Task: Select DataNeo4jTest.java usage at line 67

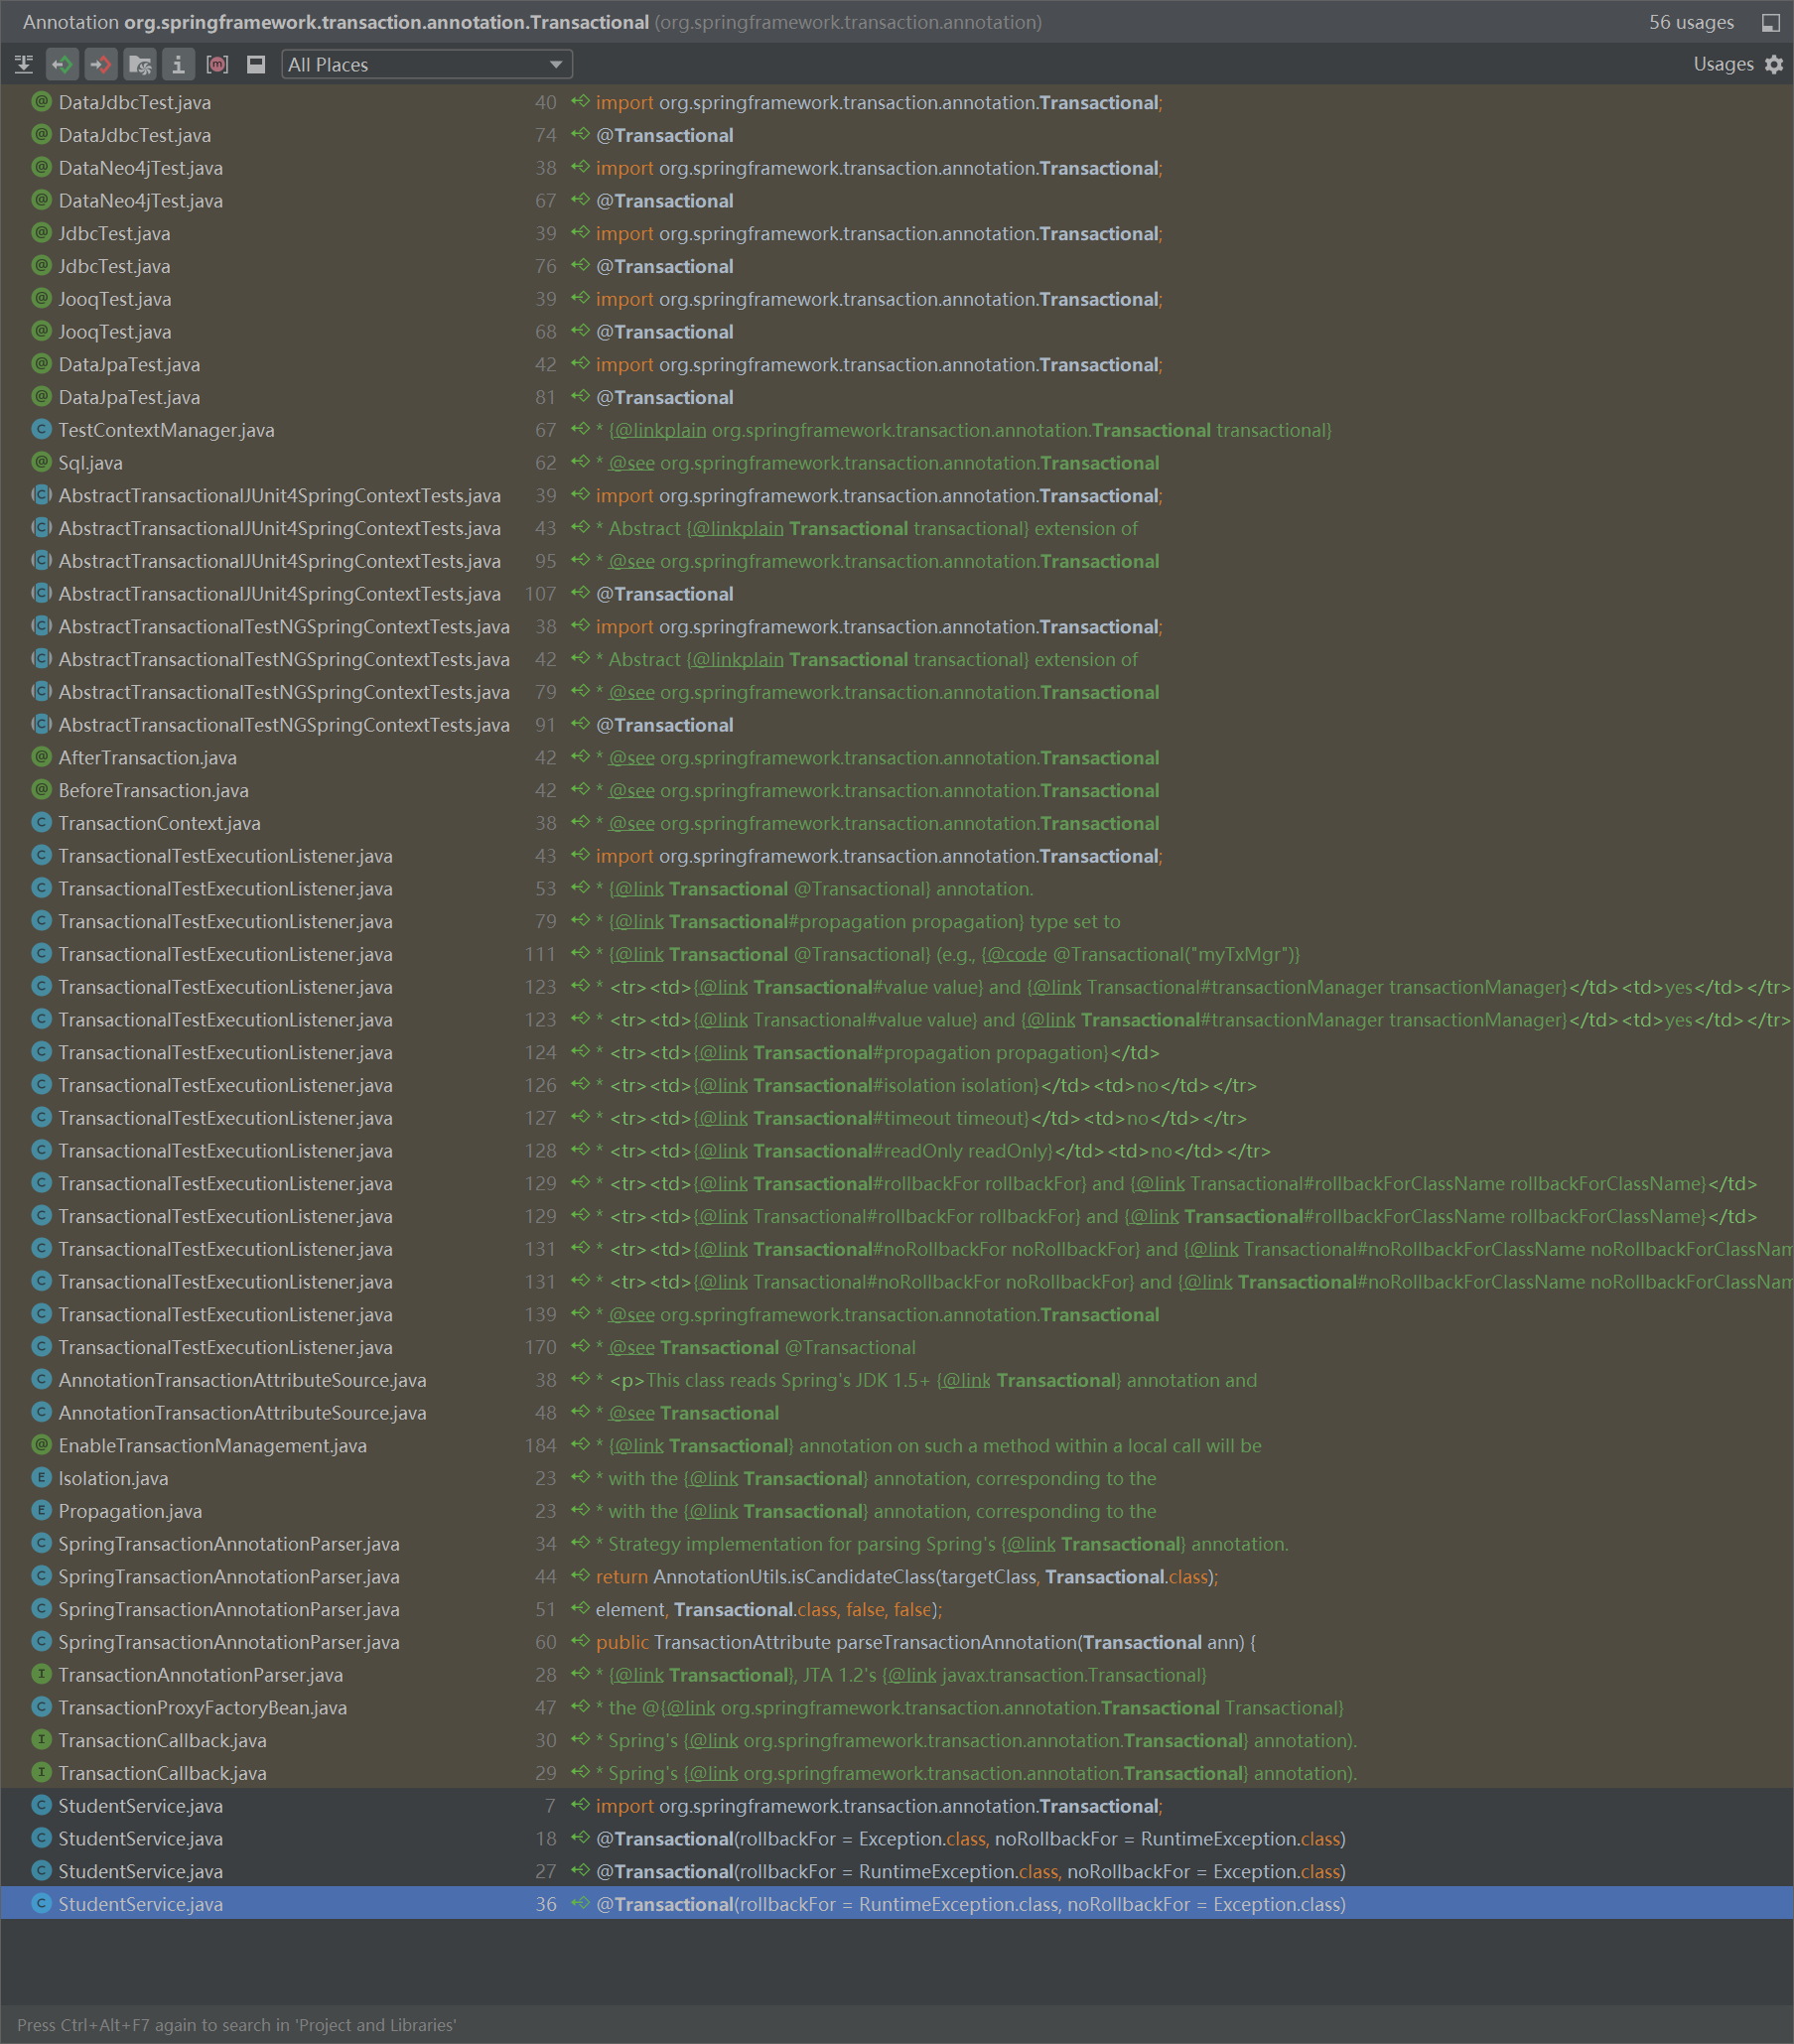Action: 897,201
